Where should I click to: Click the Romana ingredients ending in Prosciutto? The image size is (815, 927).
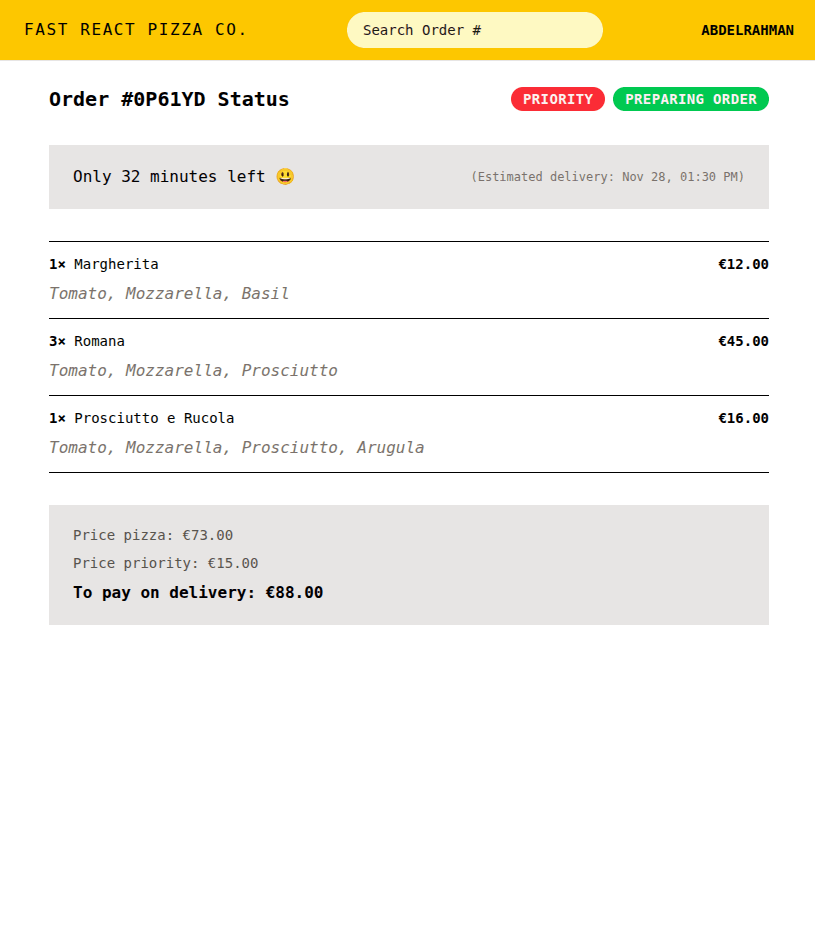coord(193,371)
